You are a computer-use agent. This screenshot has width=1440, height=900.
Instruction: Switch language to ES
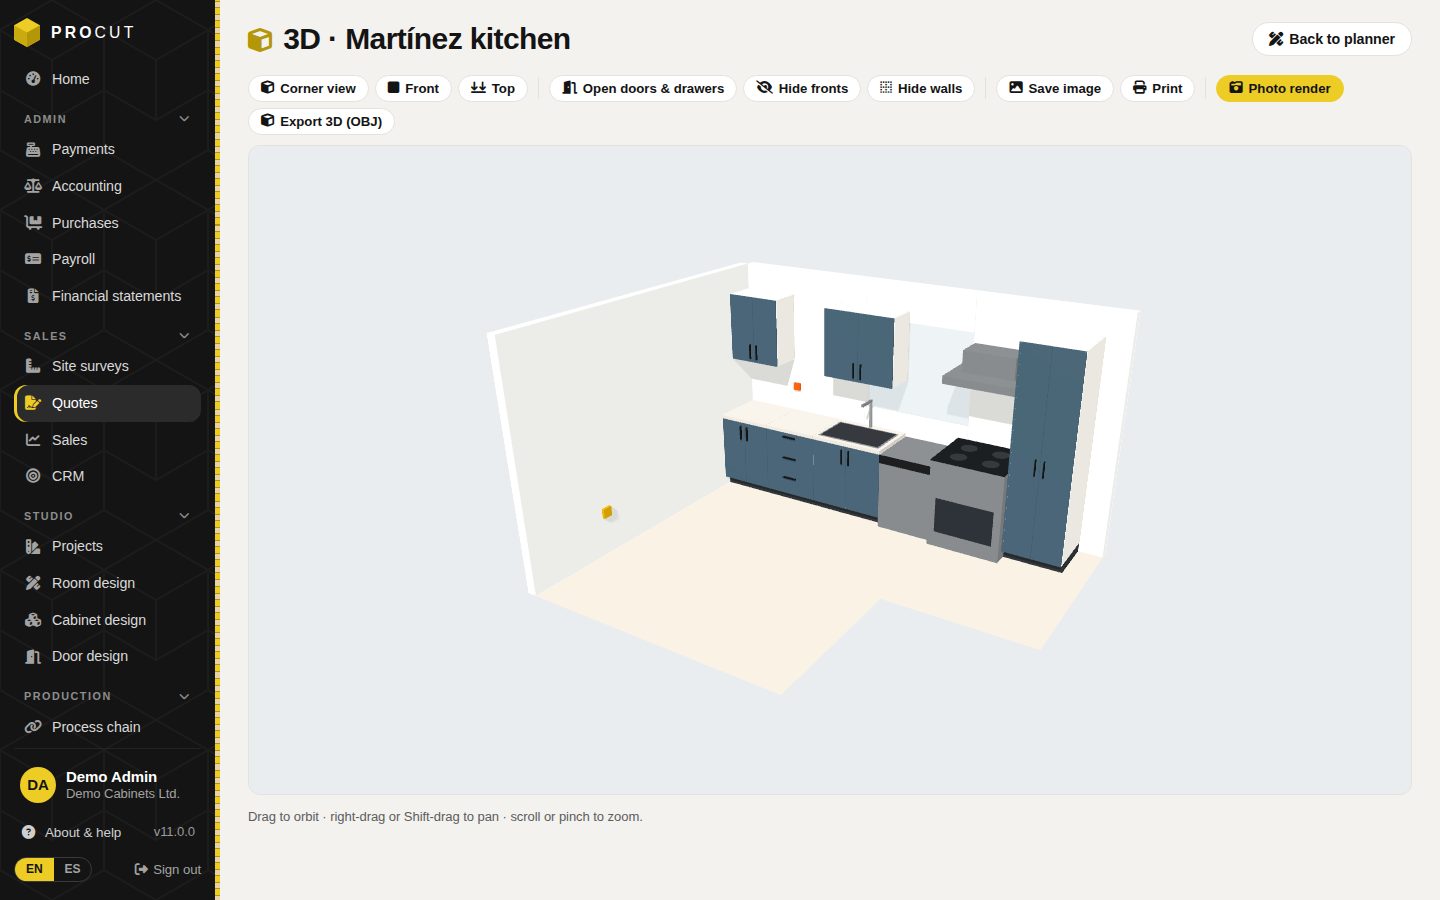72,869
